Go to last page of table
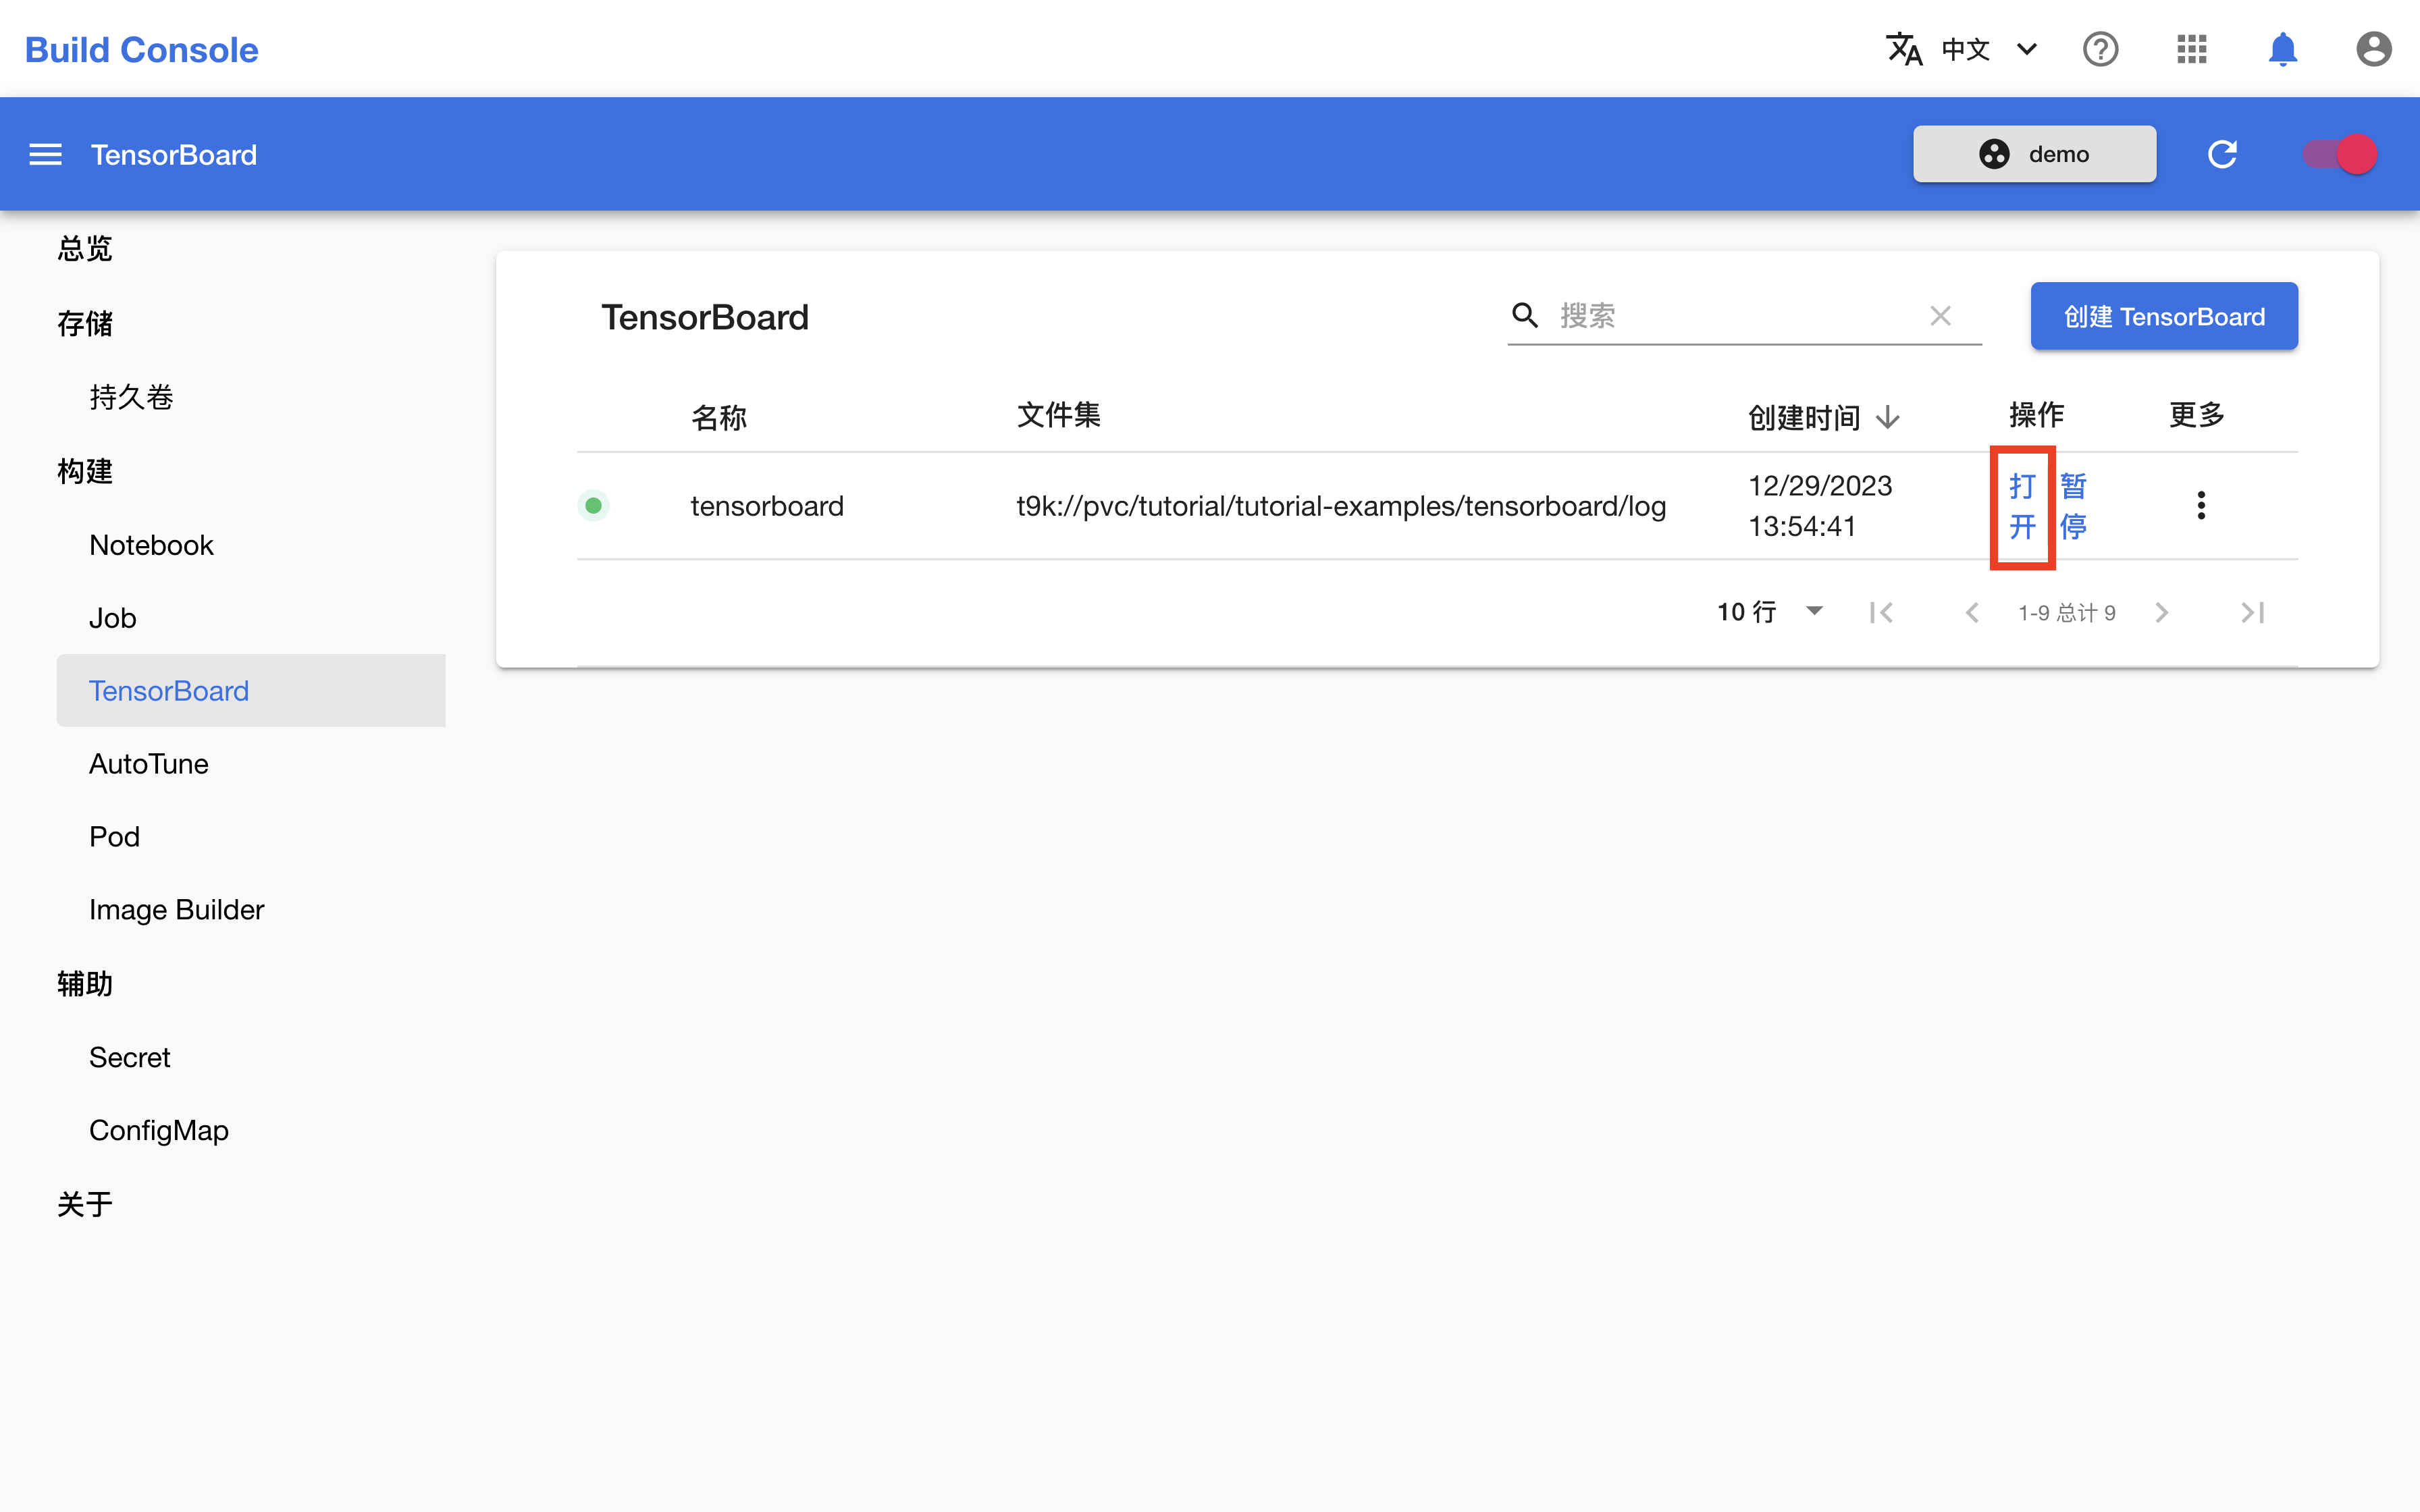 [x=2252, y=612]
